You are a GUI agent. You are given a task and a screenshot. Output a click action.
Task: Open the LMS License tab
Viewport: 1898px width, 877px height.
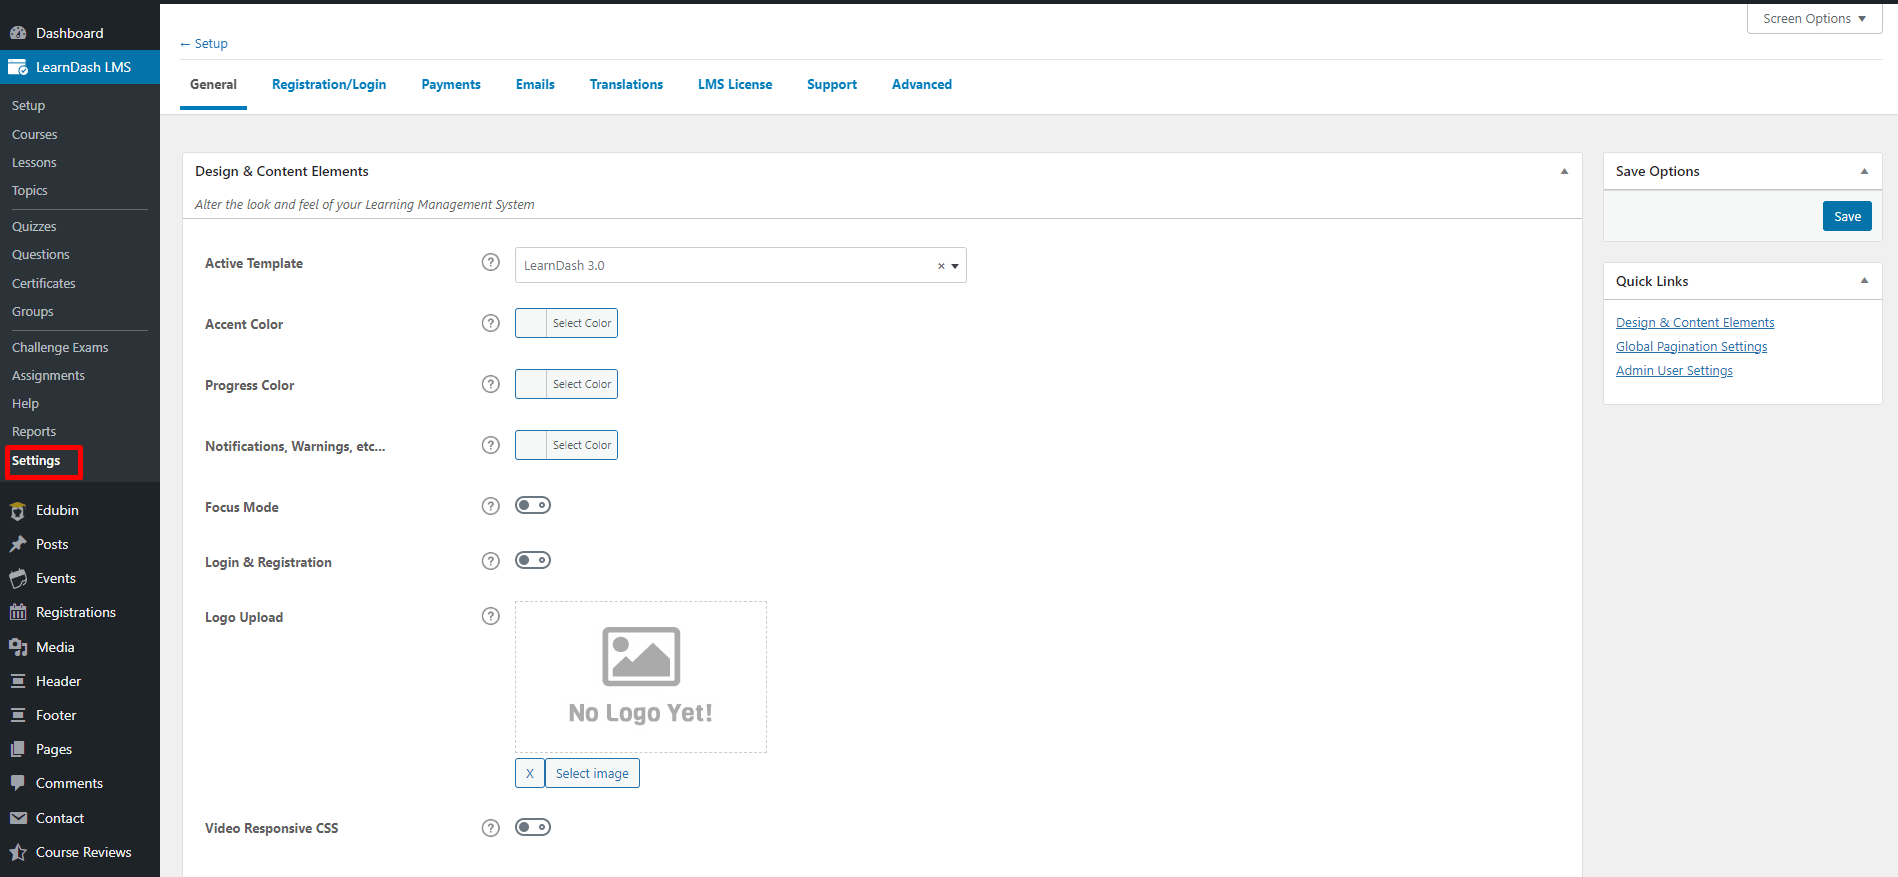[x=735, y=85]
